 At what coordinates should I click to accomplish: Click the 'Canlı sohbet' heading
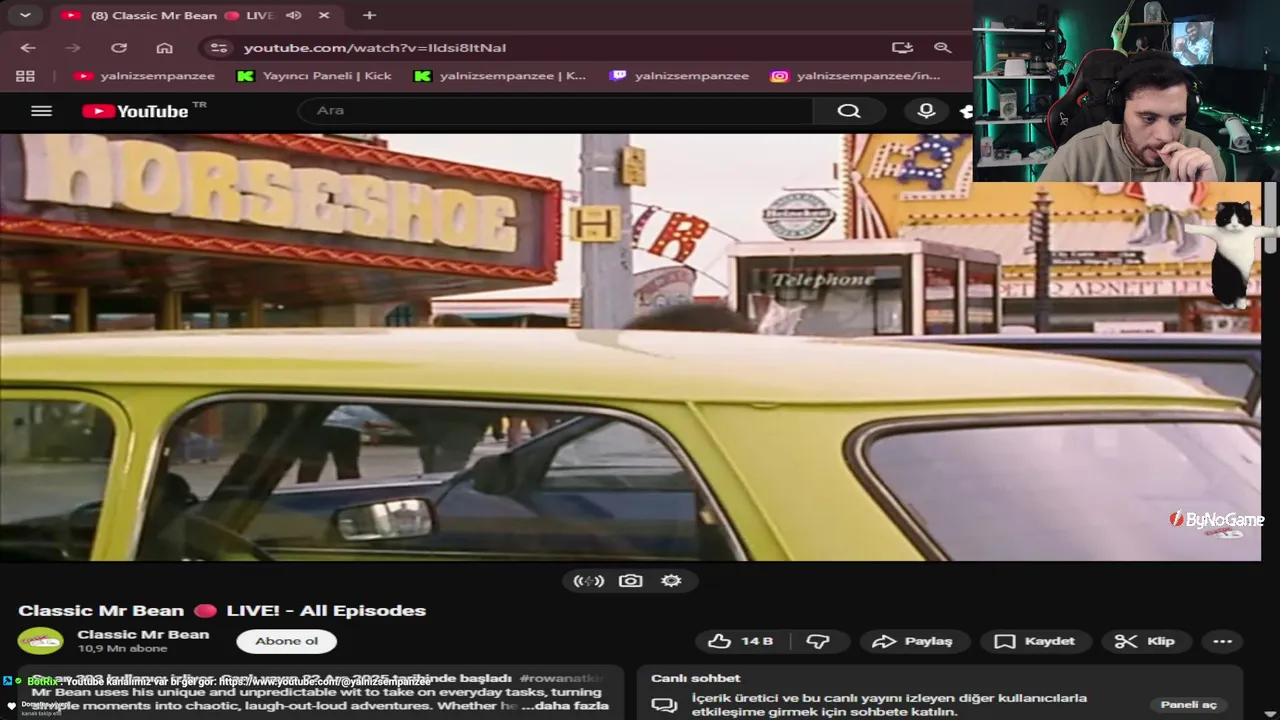coord(696,678)
